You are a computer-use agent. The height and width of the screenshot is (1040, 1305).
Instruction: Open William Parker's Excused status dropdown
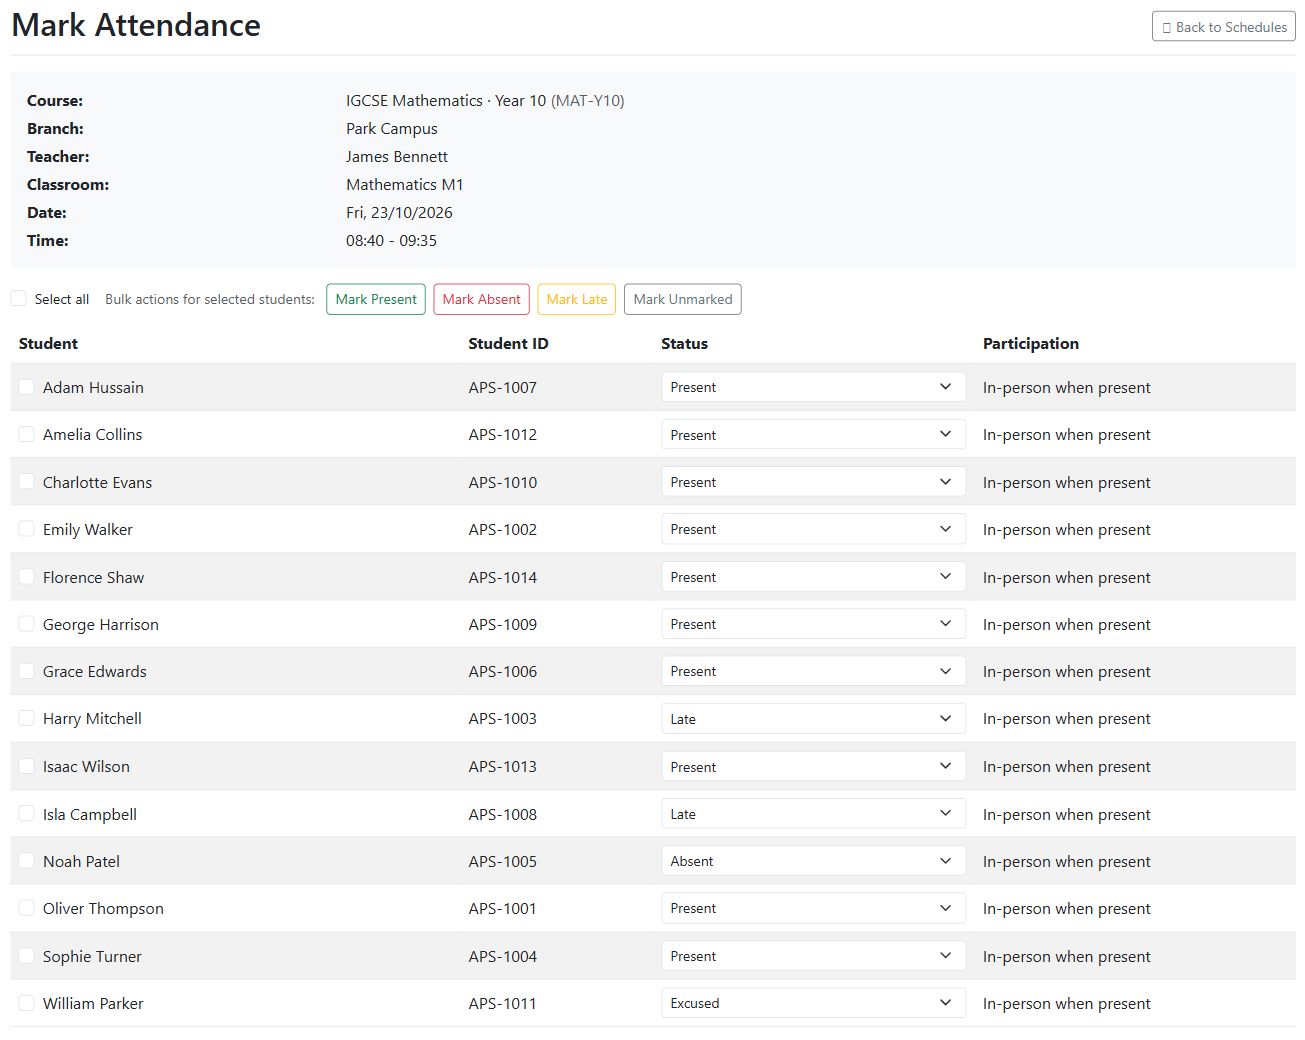[813, 1003]
